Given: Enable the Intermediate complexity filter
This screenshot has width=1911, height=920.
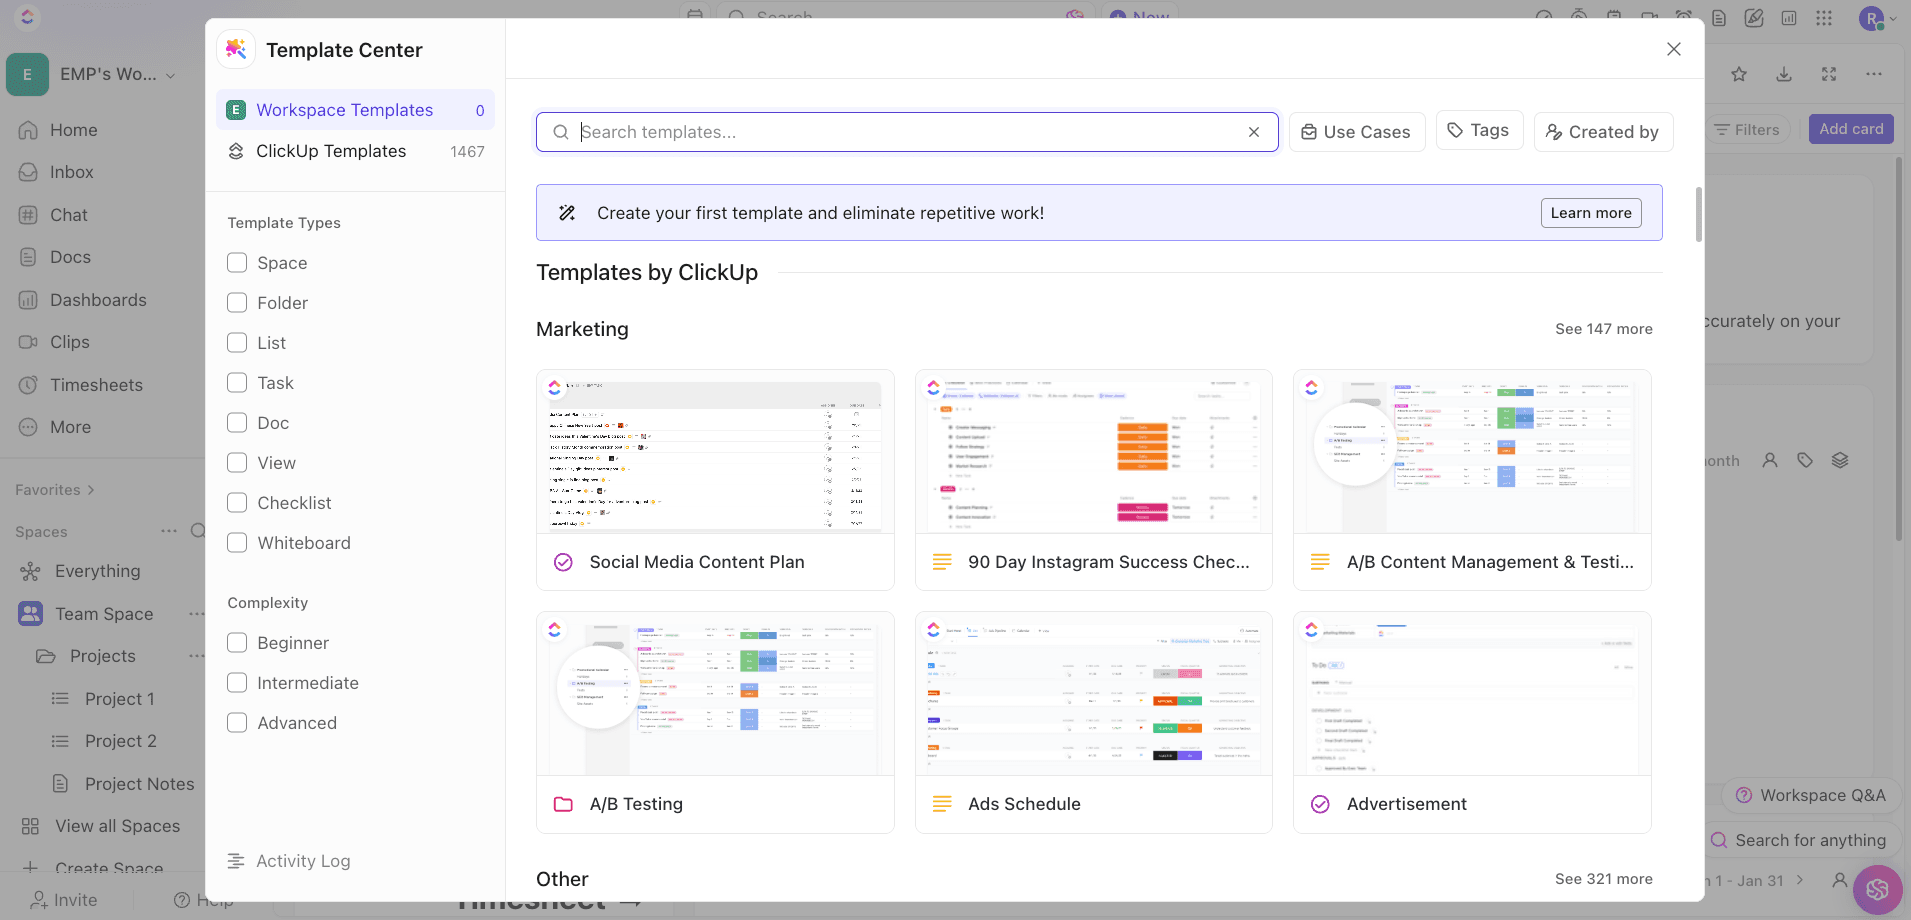Looking at the screenshot, I should pos(237,683).
